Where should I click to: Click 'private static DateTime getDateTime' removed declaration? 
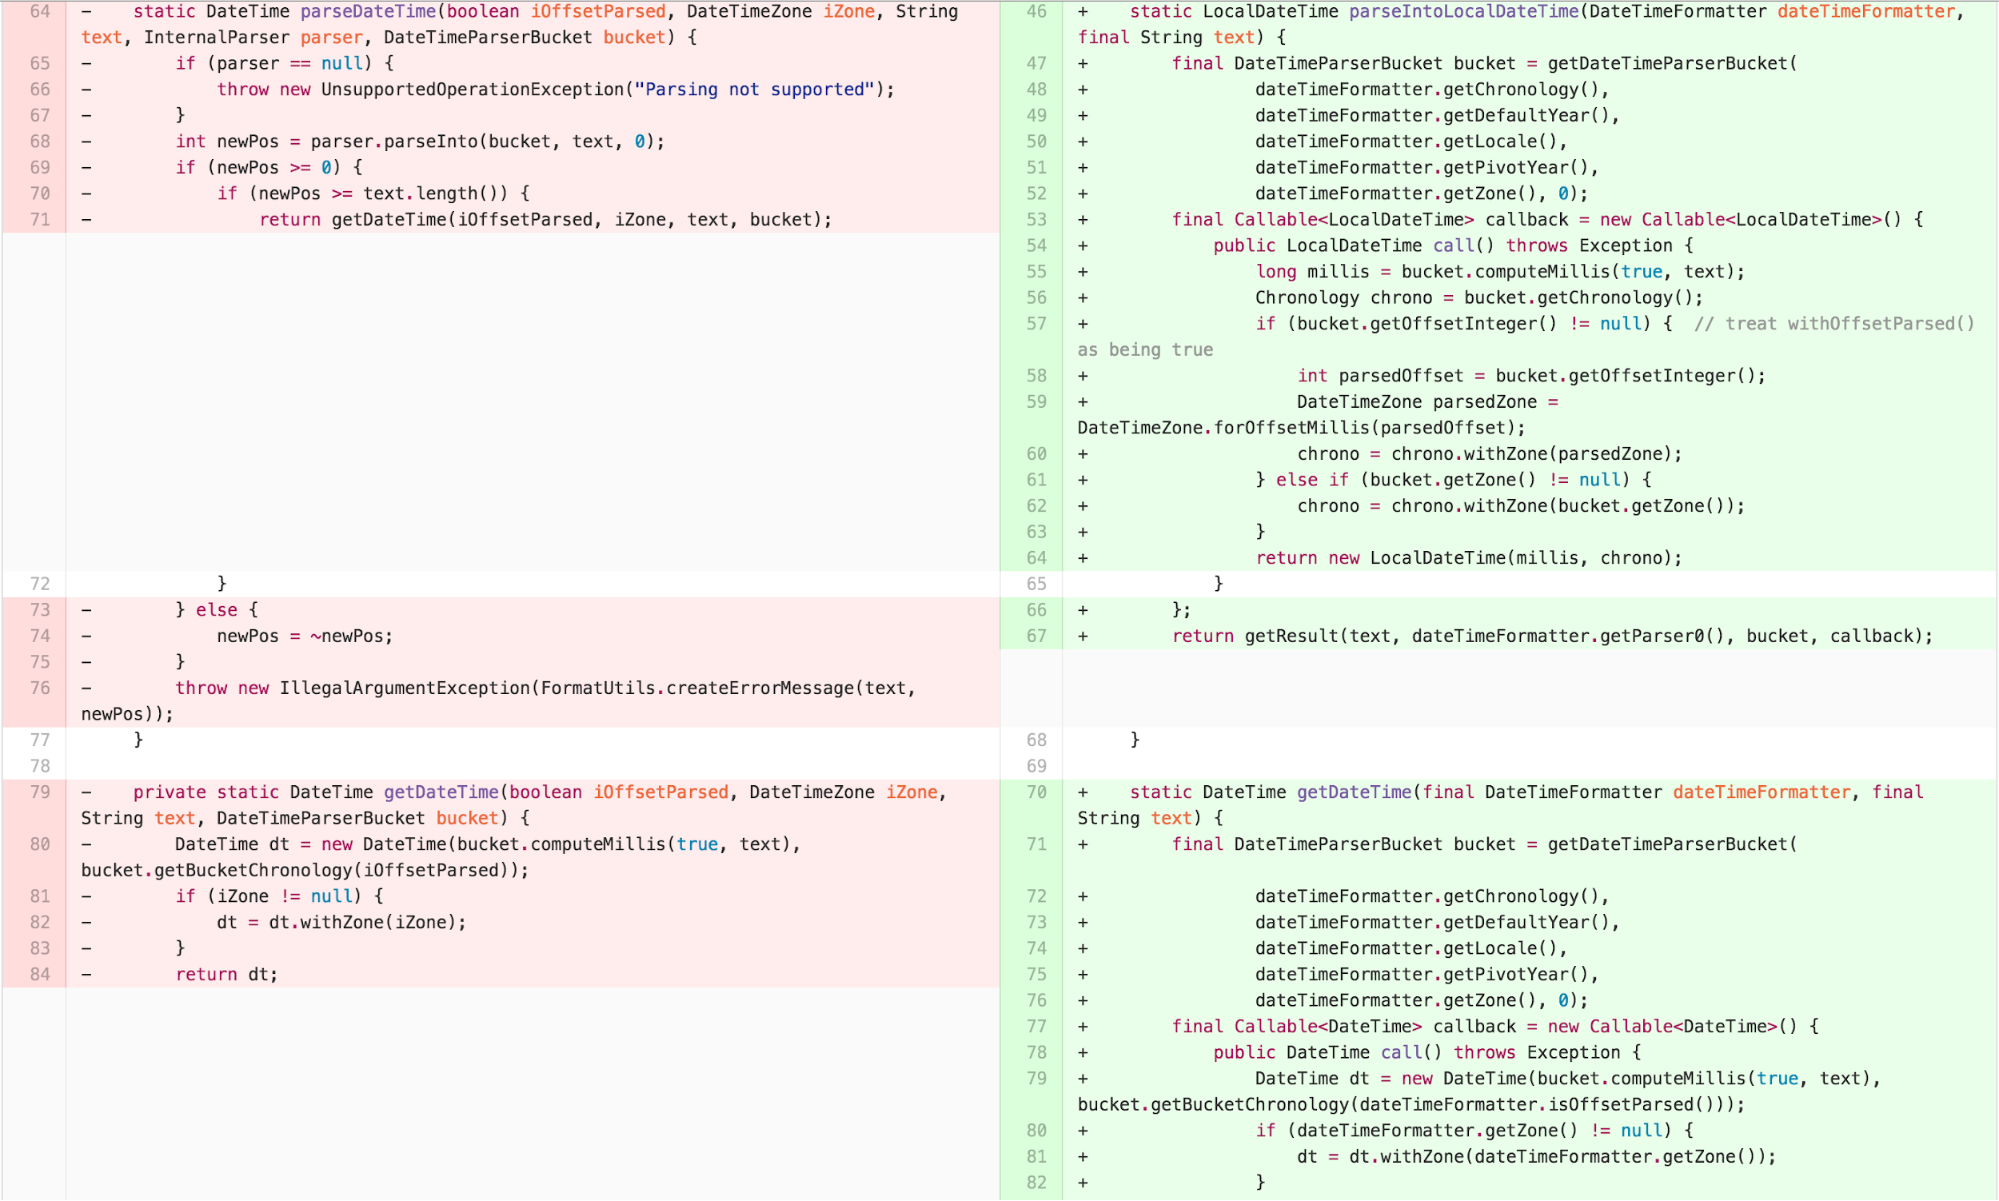tap(316, 792)
